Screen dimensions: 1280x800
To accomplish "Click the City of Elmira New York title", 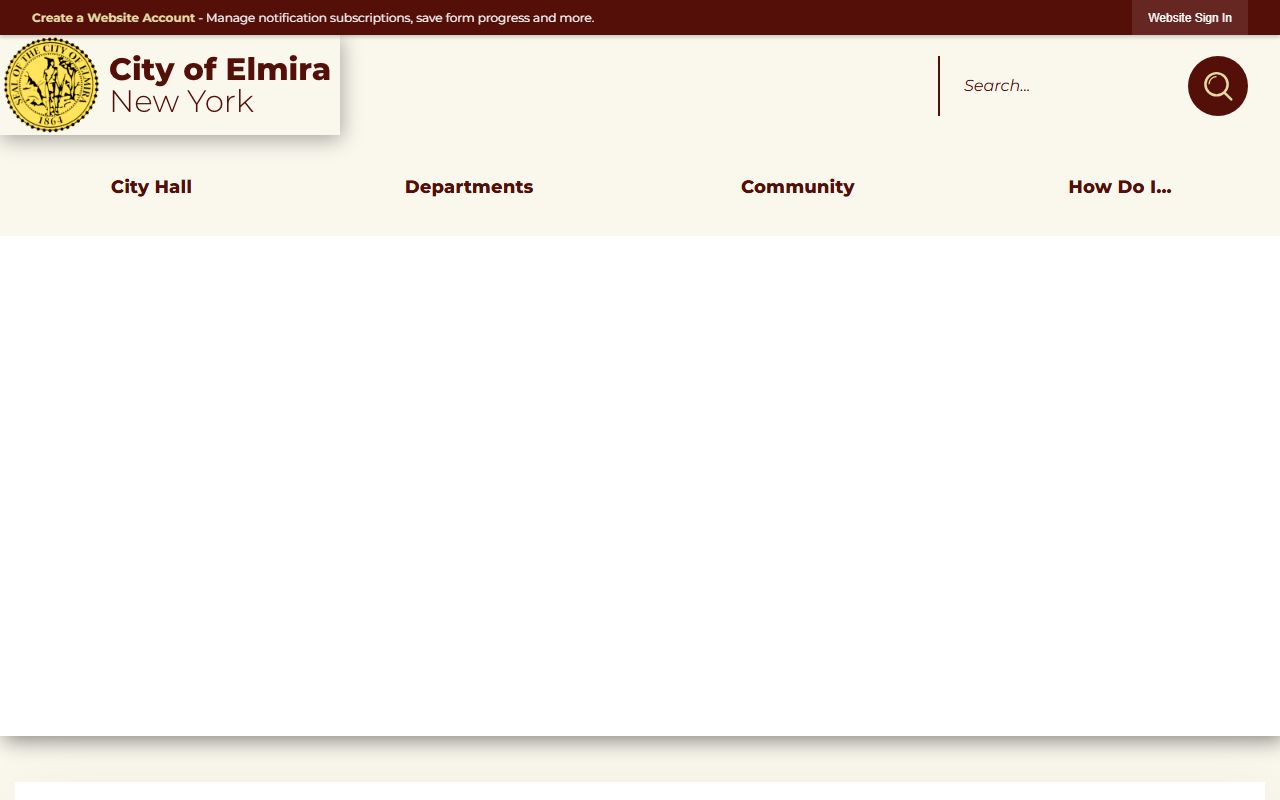I will click(220, 85).
